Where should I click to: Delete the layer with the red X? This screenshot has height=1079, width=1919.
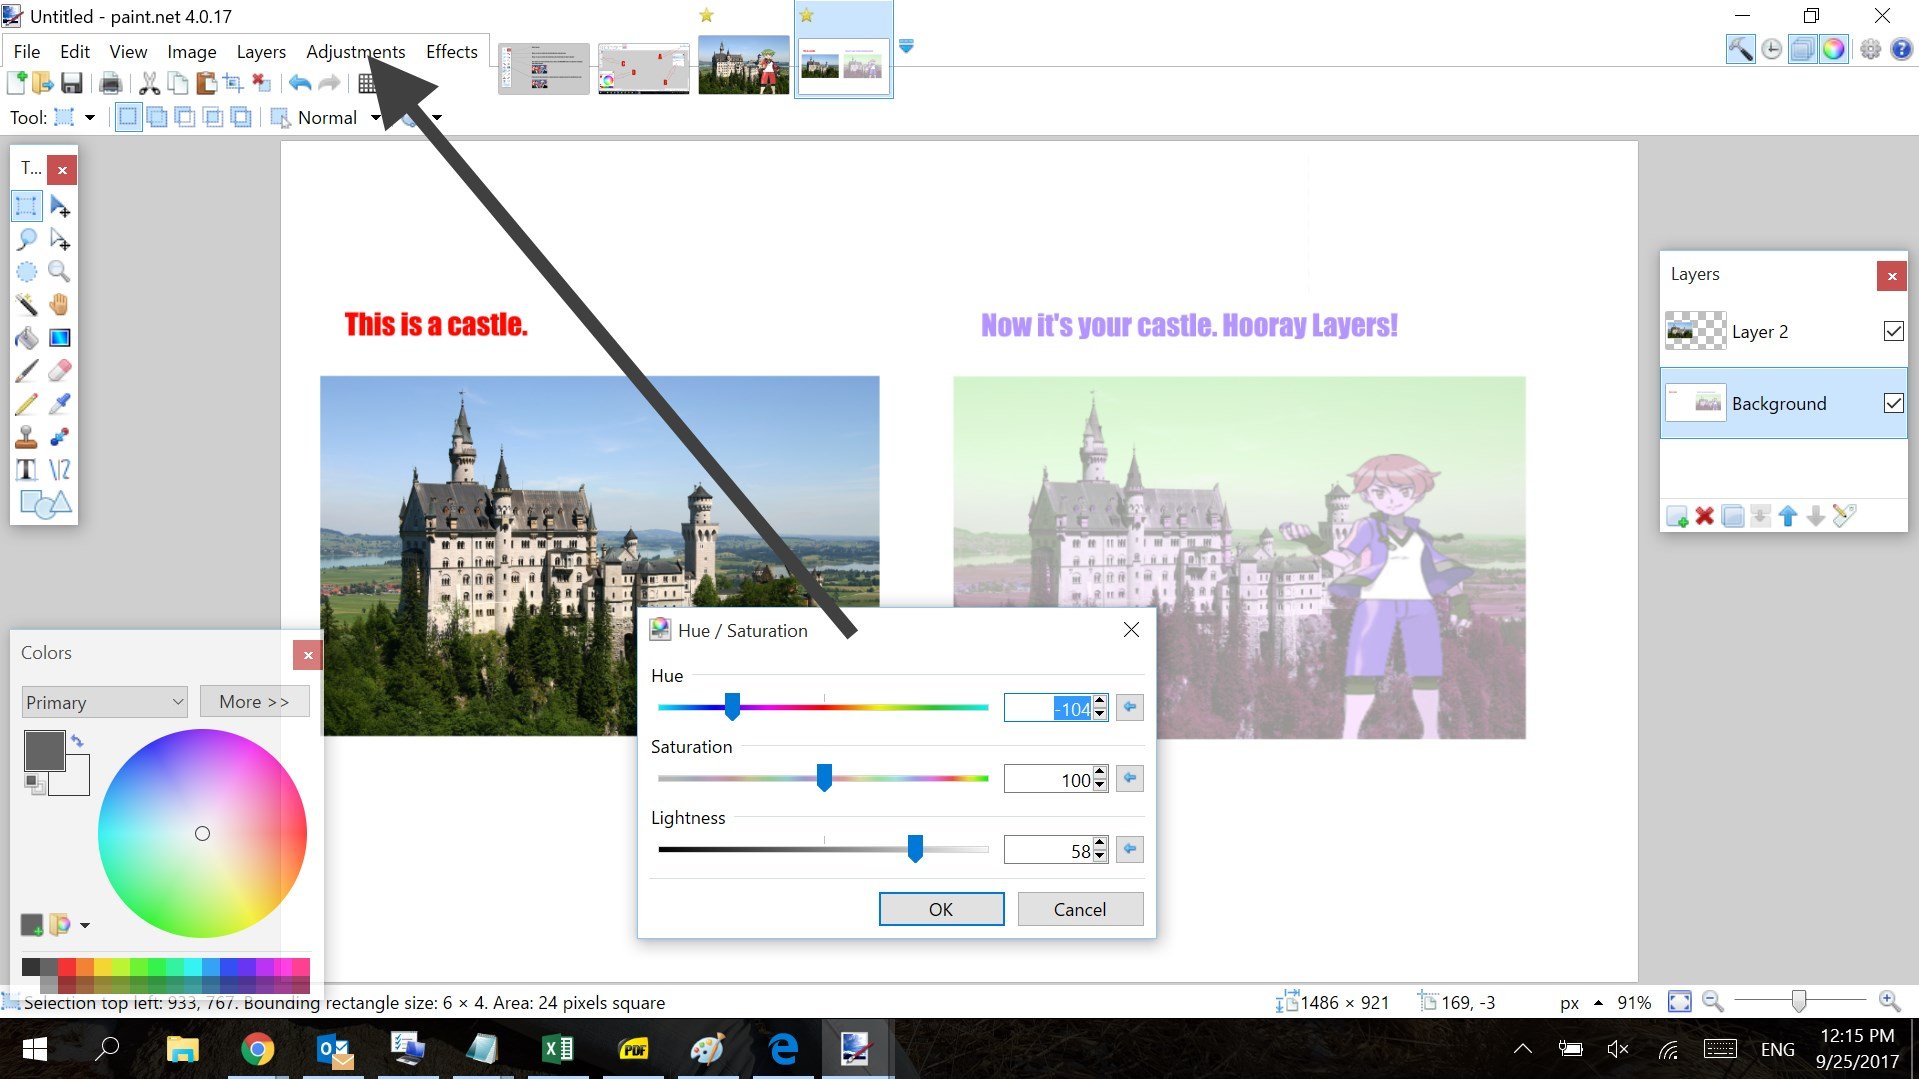coord(1705,516)
